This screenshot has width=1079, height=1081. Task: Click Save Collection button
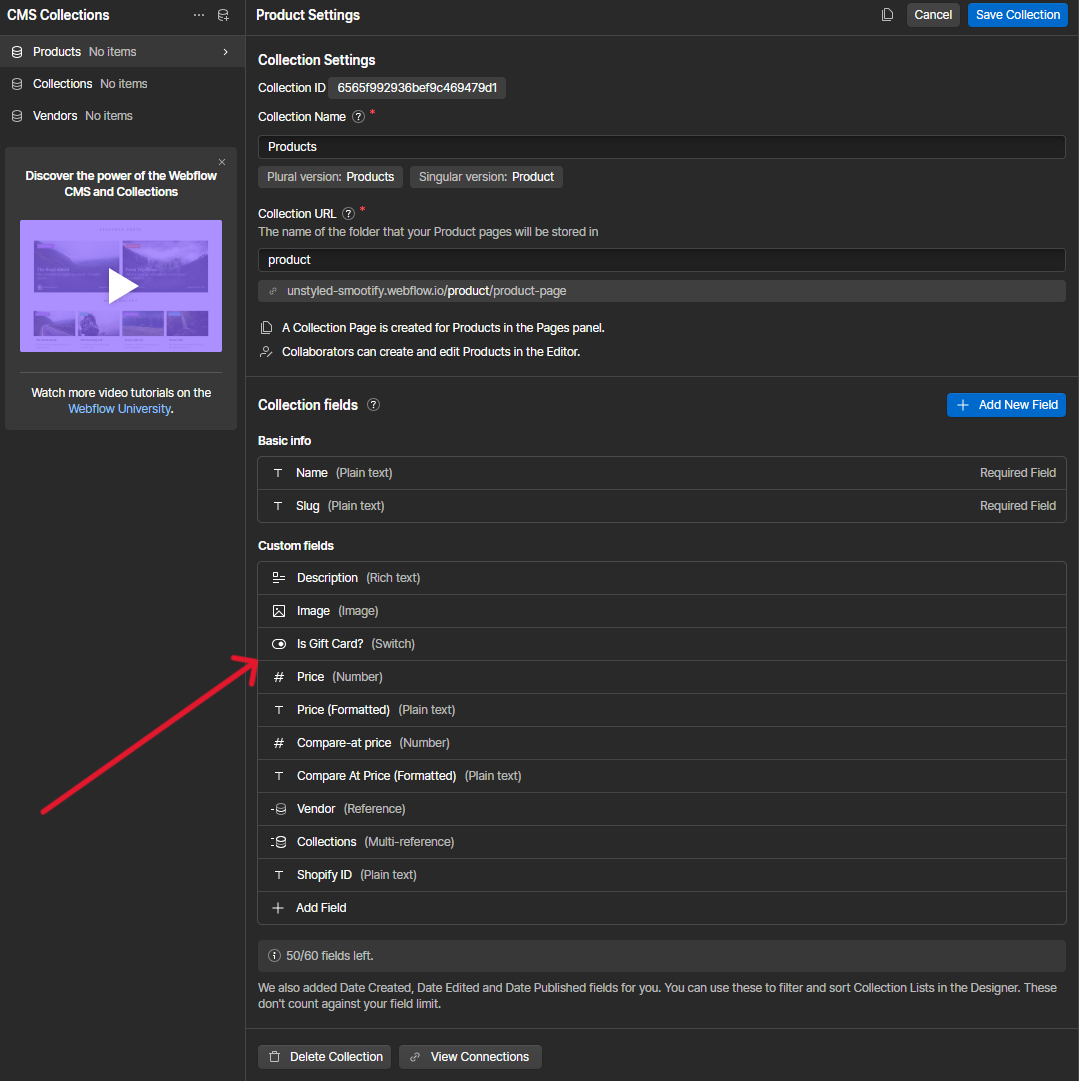[x=1017, y=15]
